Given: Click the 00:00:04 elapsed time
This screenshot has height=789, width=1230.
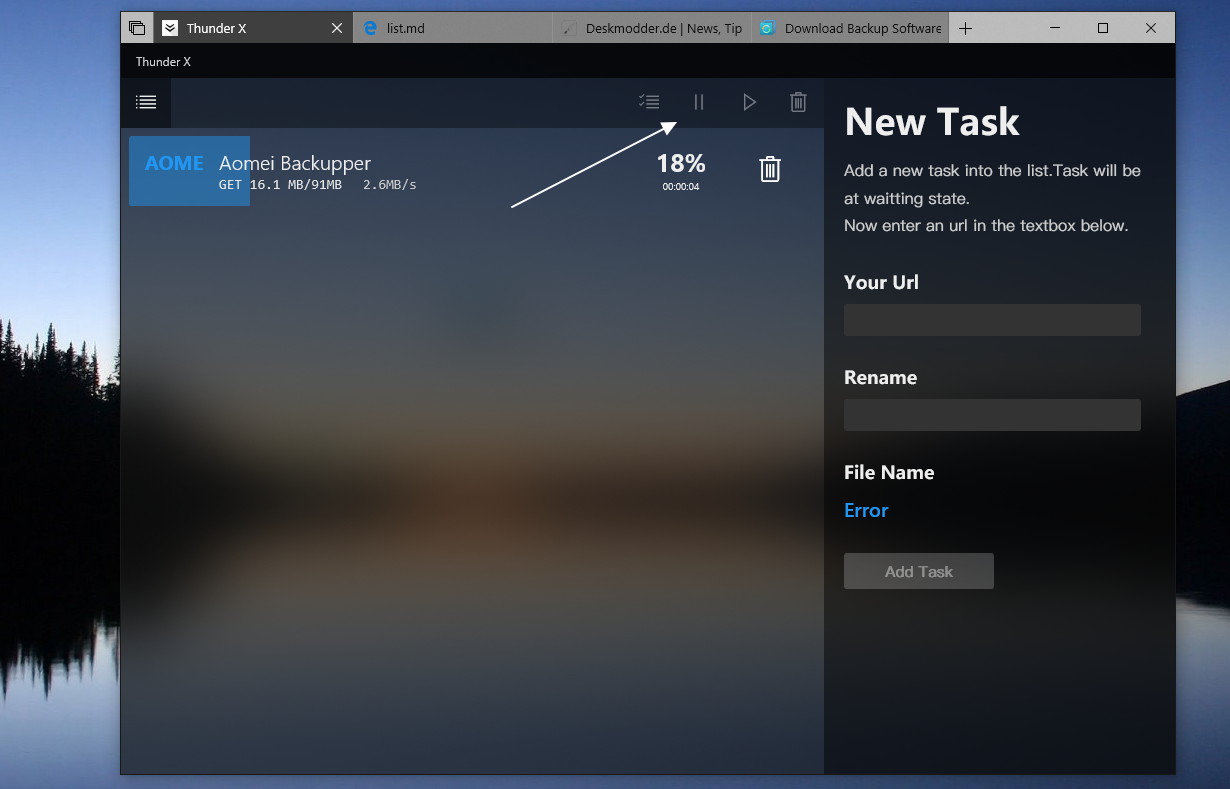Looking at the screenshot, I should coord(681,187).
